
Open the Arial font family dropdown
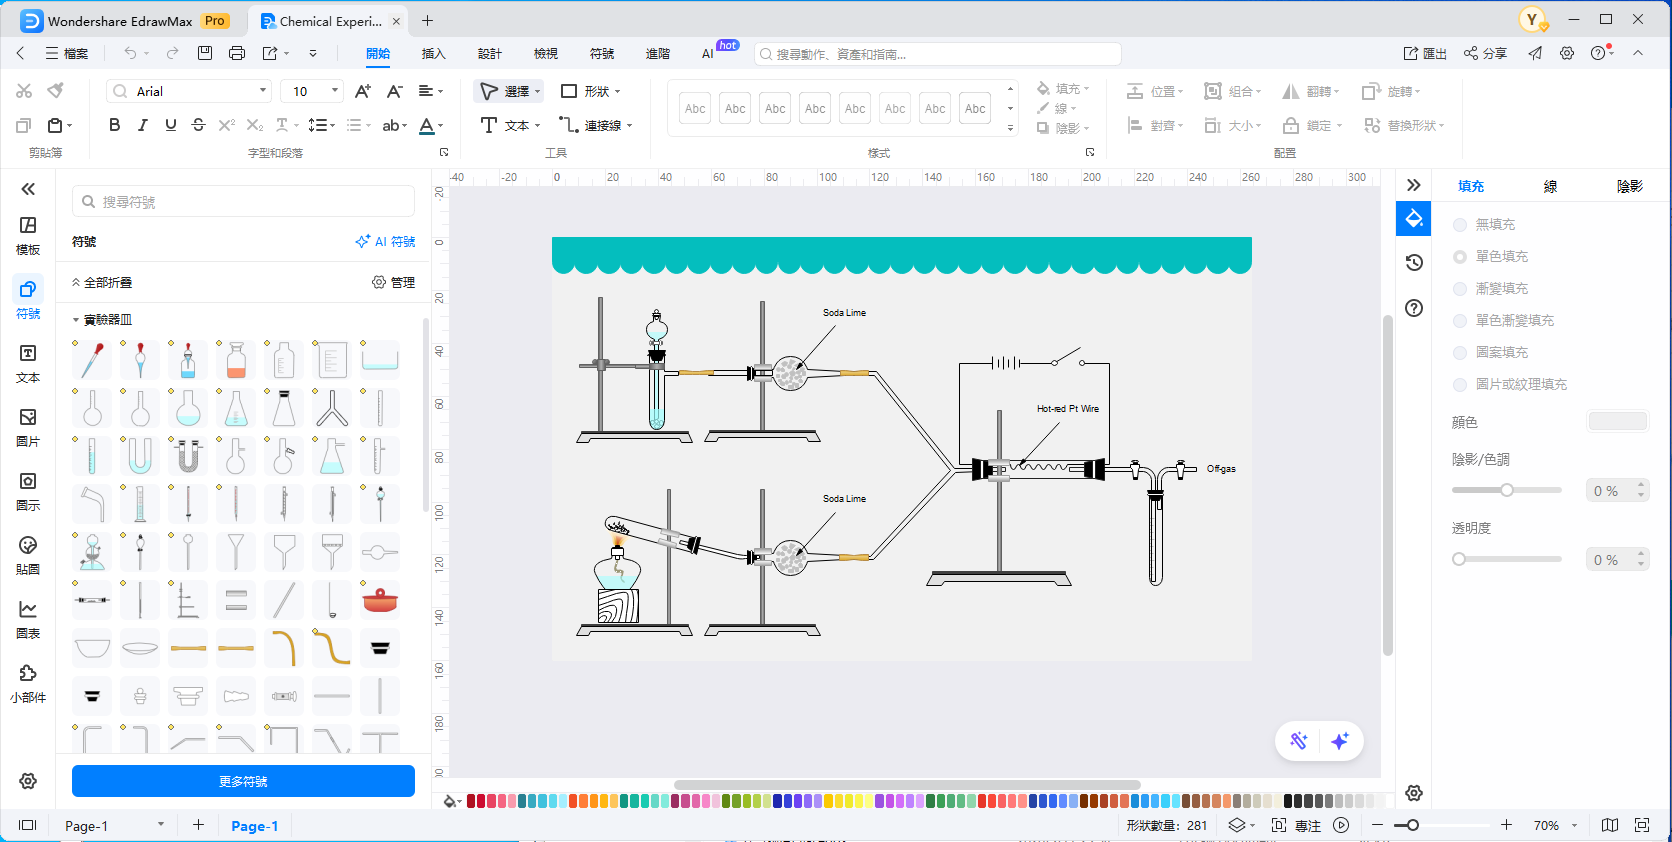tap(189, 91)
